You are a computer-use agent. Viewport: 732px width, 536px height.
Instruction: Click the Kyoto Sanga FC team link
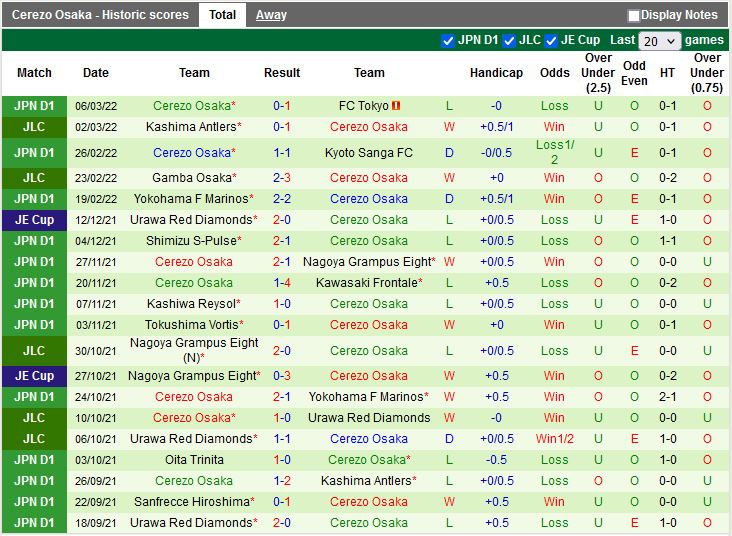369,153
